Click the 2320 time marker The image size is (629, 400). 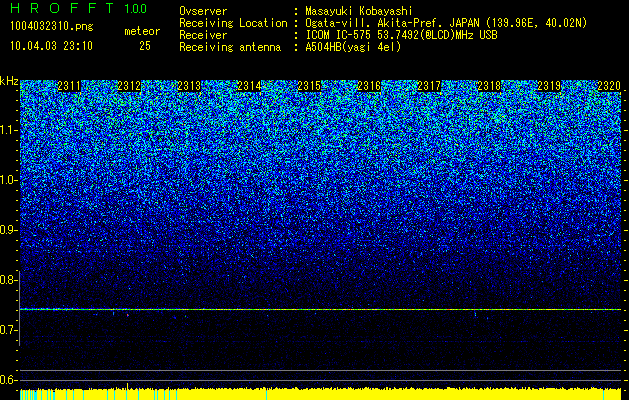tap(609, 86)
